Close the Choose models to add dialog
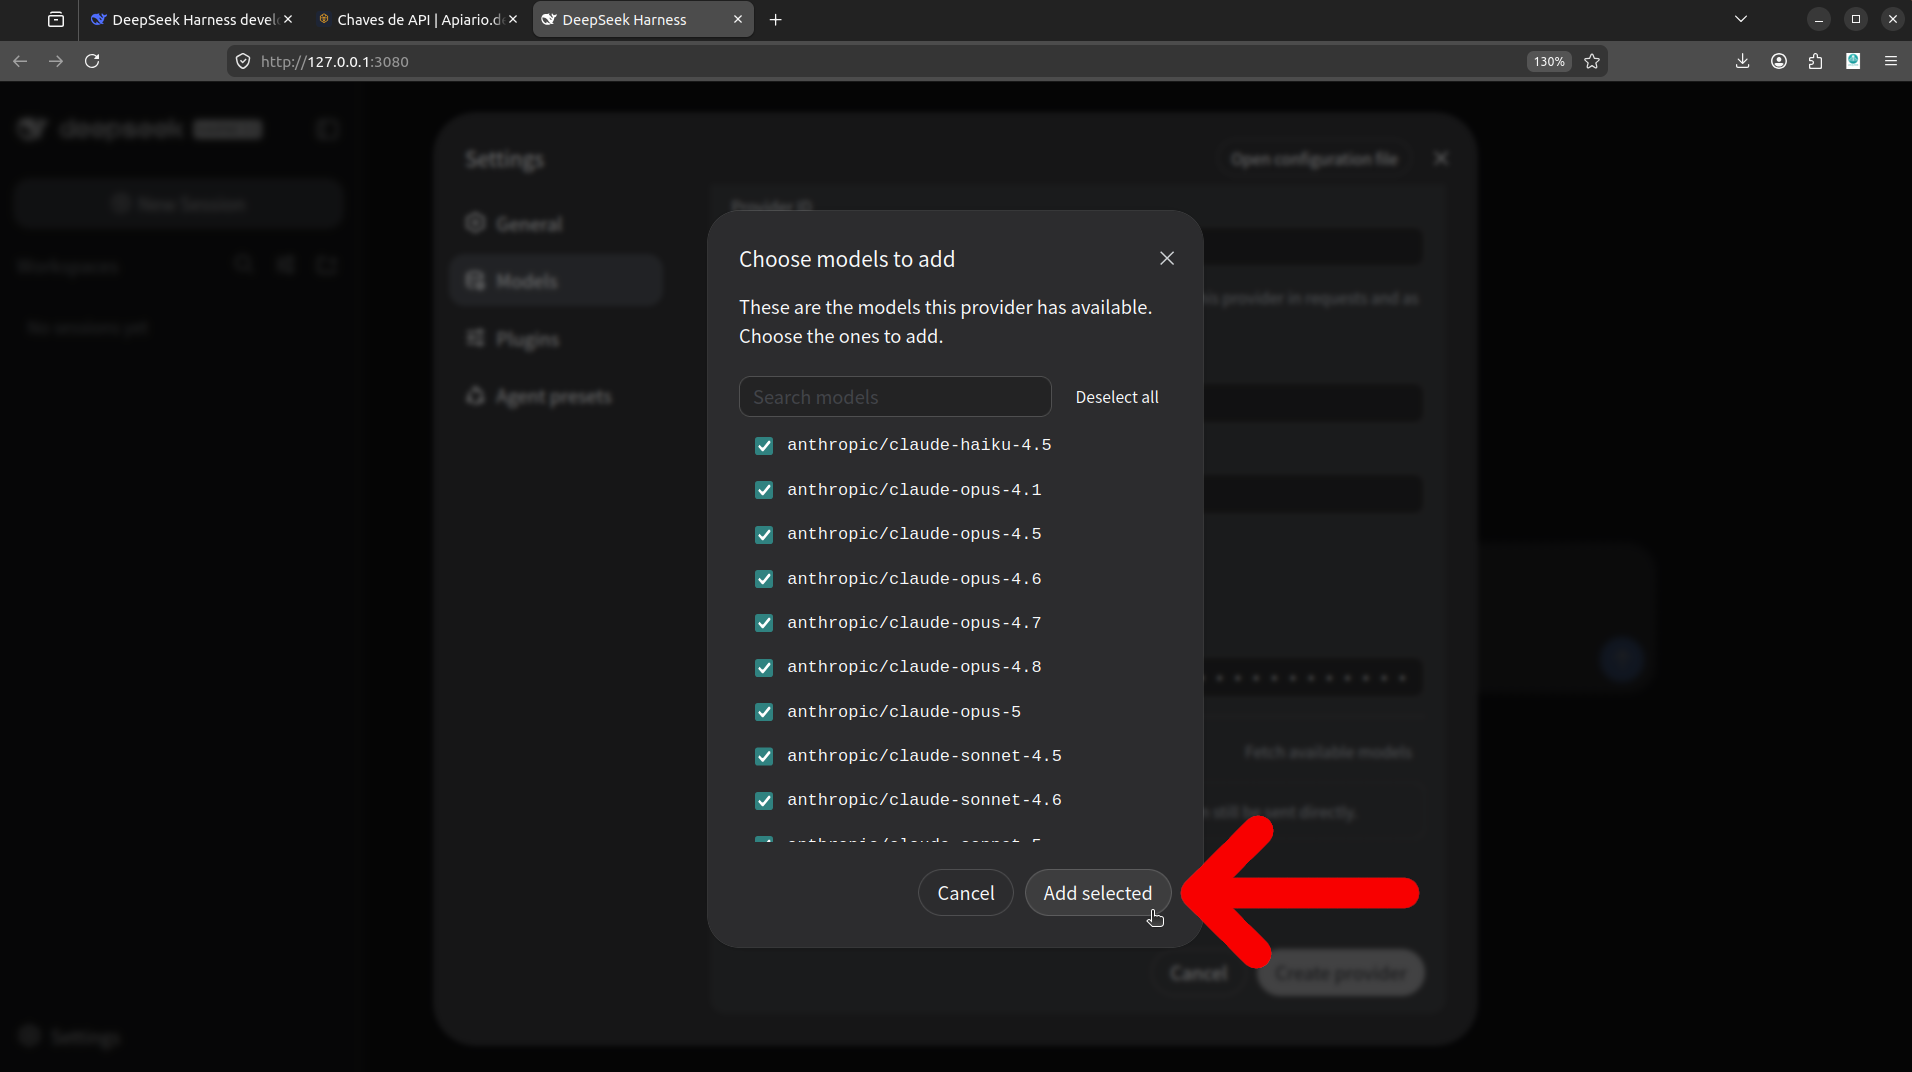1912x1072 pixels. coord(1166,258)
